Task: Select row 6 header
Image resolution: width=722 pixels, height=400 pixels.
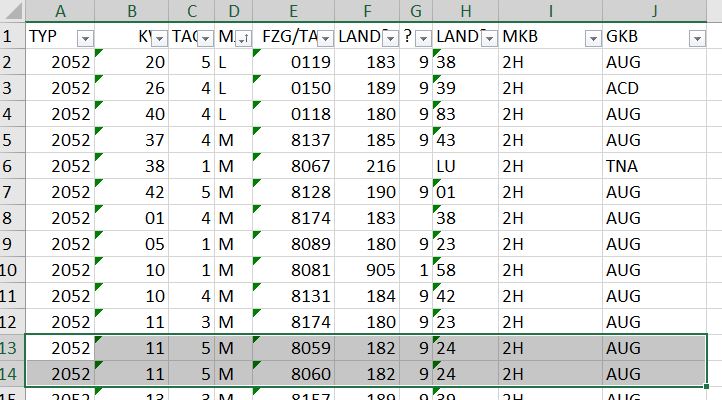Action: (x=12, y=164)
